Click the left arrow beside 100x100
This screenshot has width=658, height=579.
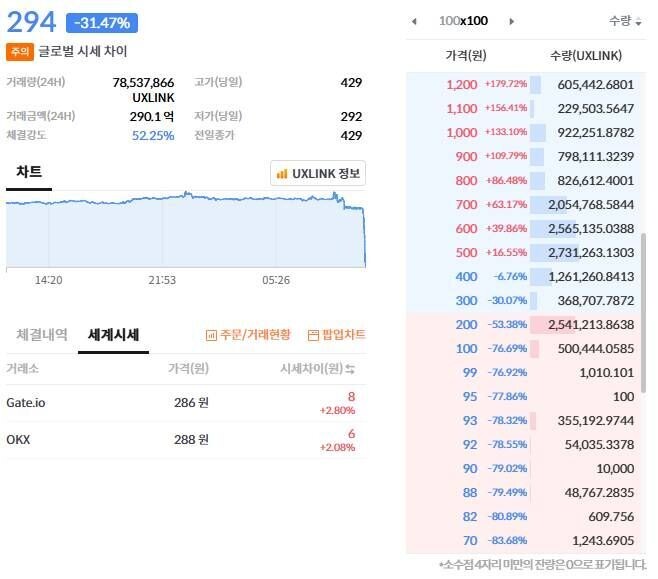(414, 21)
